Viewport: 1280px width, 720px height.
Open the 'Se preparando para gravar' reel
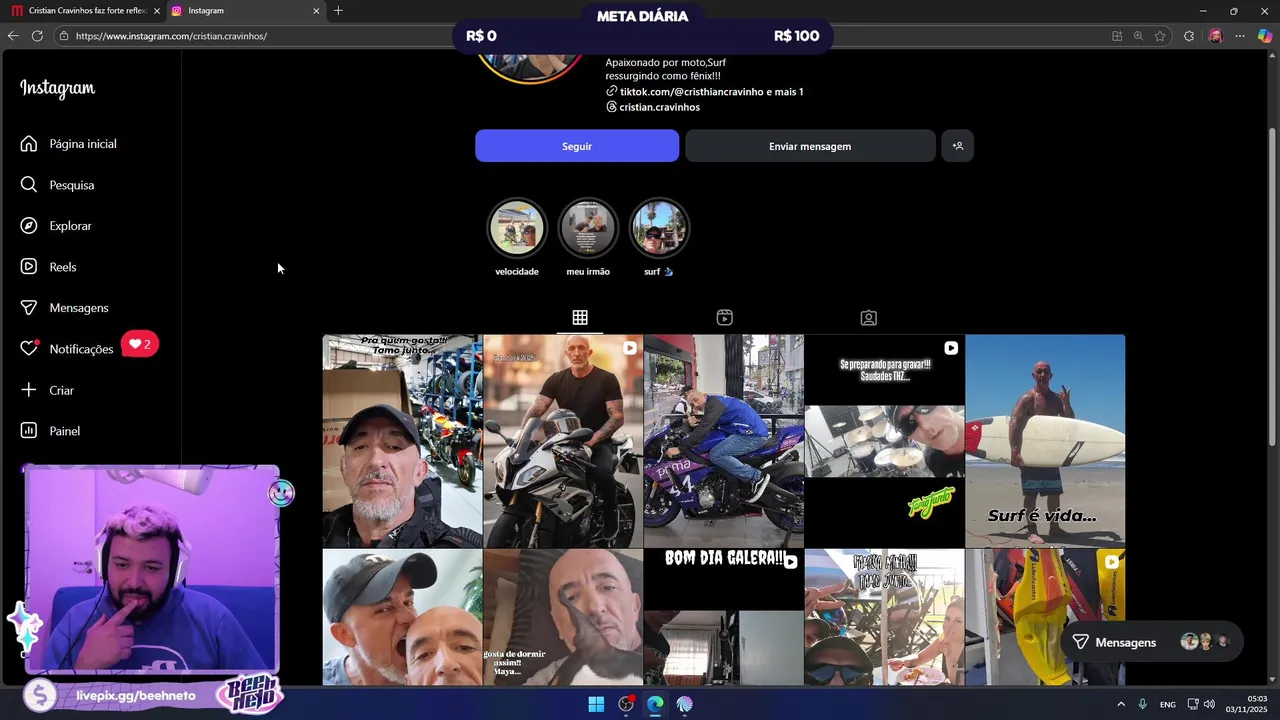[885, 441]
